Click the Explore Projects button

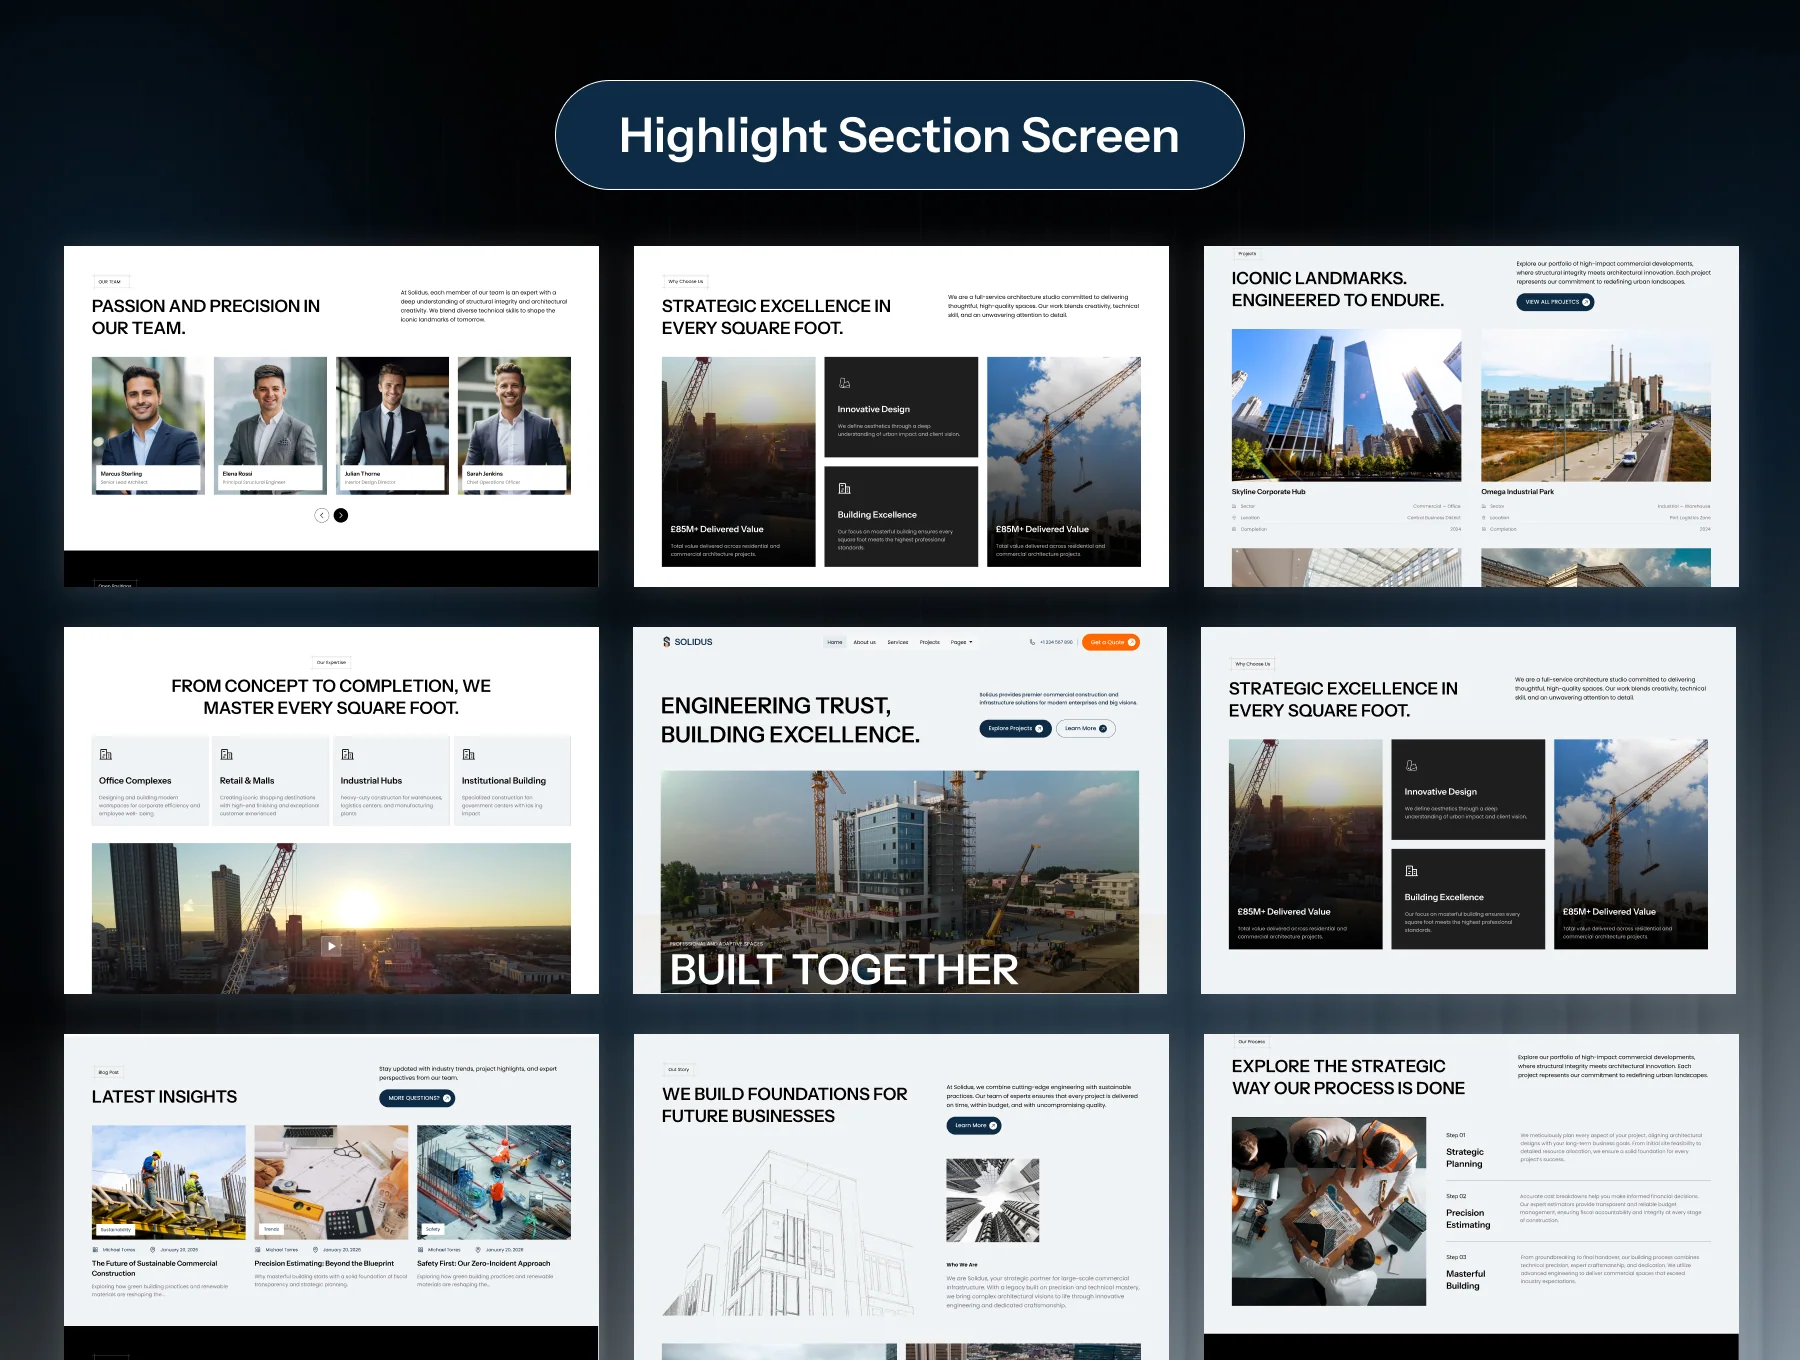(x=1015, y=728)
